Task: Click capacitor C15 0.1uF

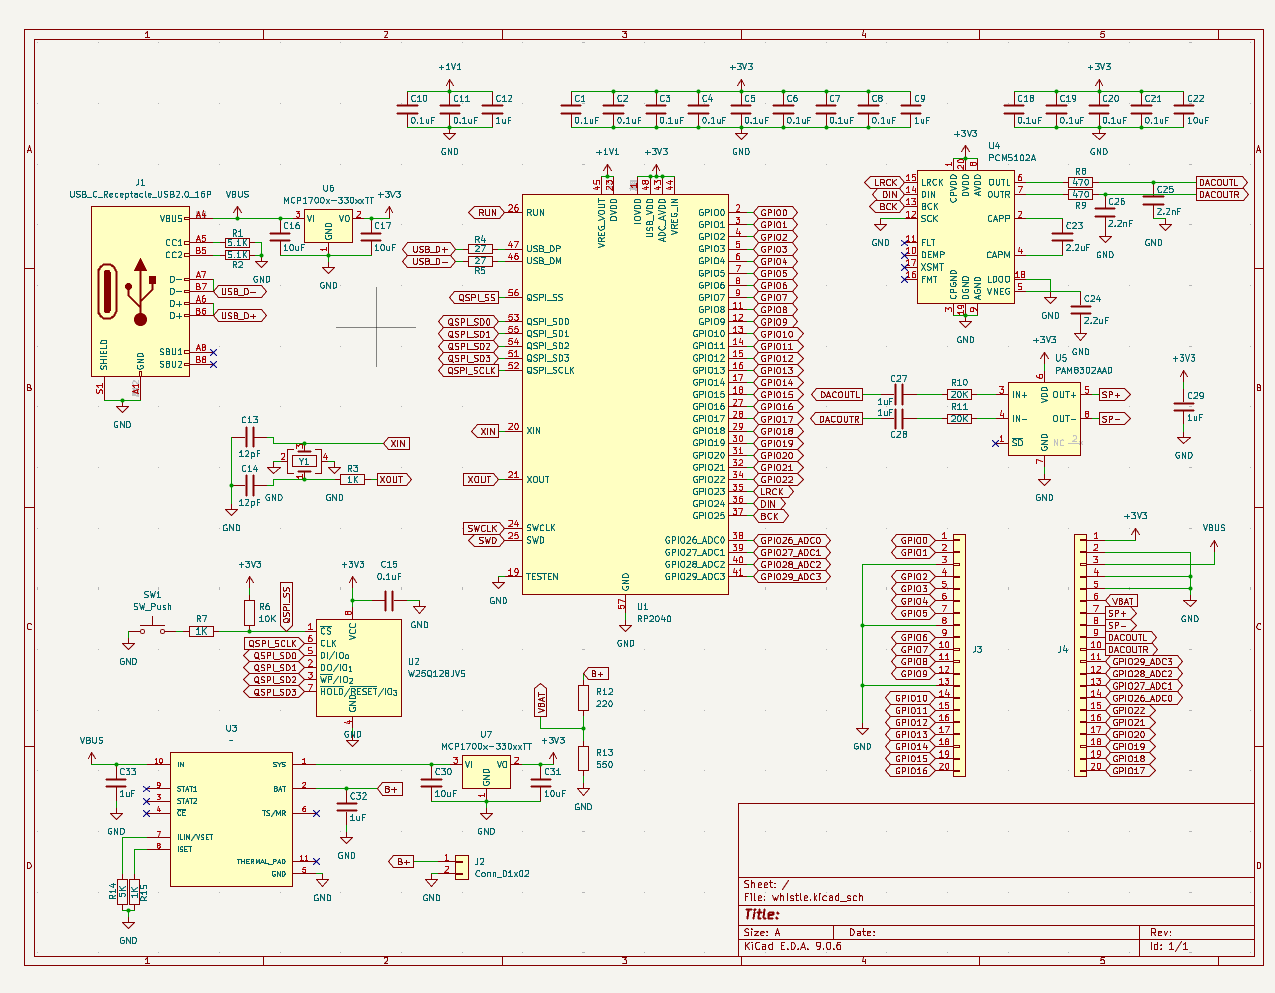Action: coord(389,600)
